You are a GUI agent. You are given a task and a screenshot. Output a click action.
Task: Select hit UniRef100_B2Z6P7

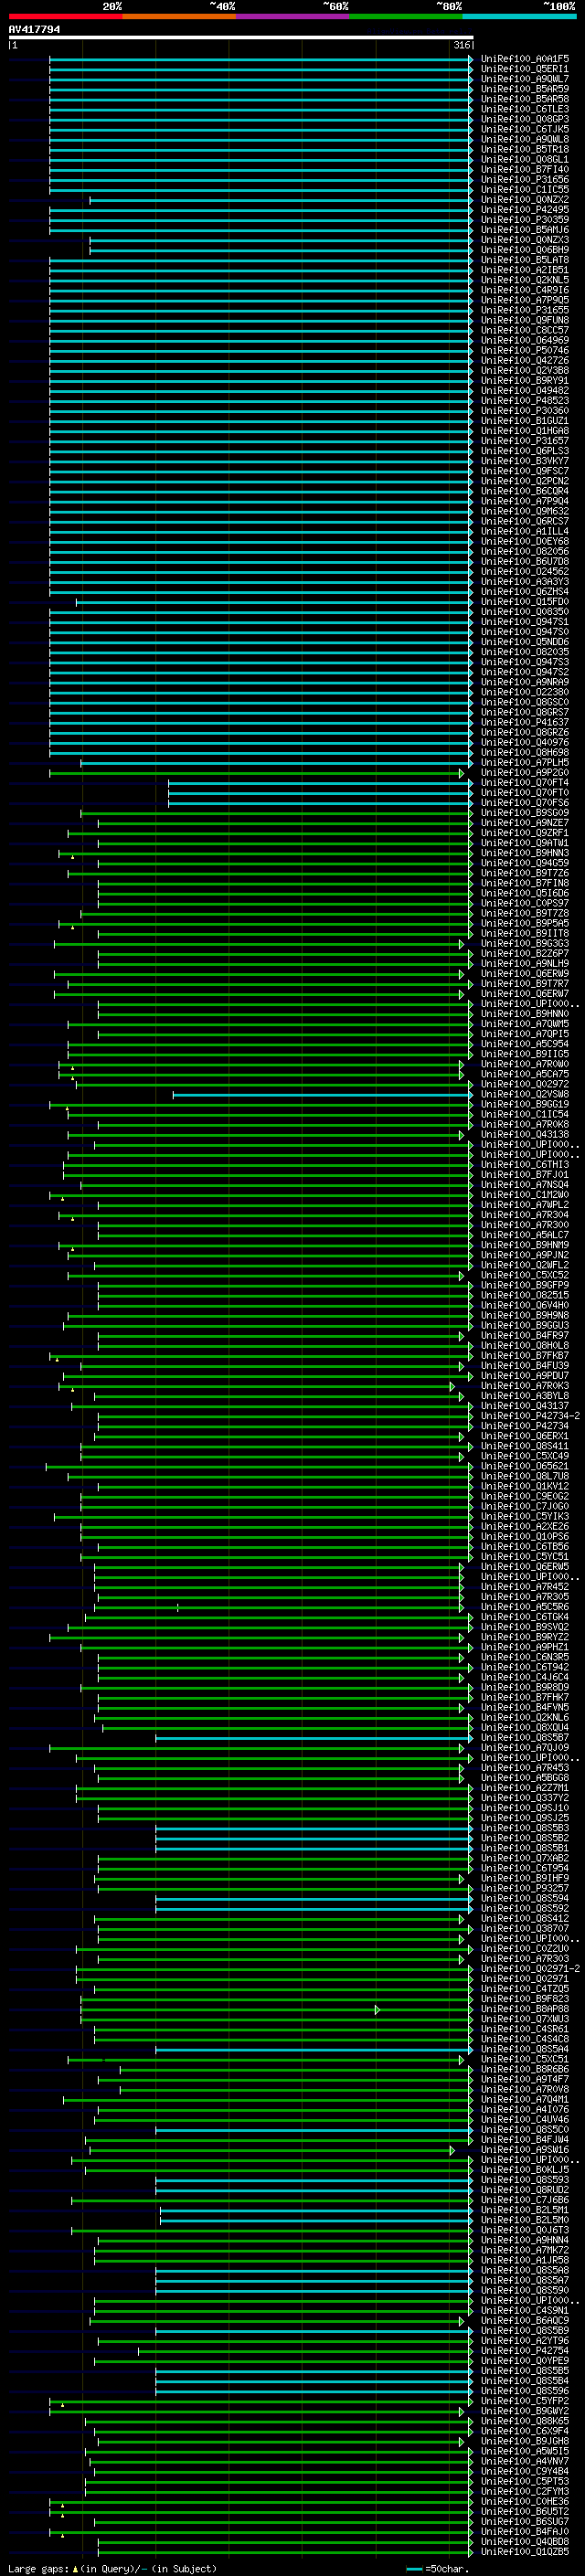coord(525,954)
